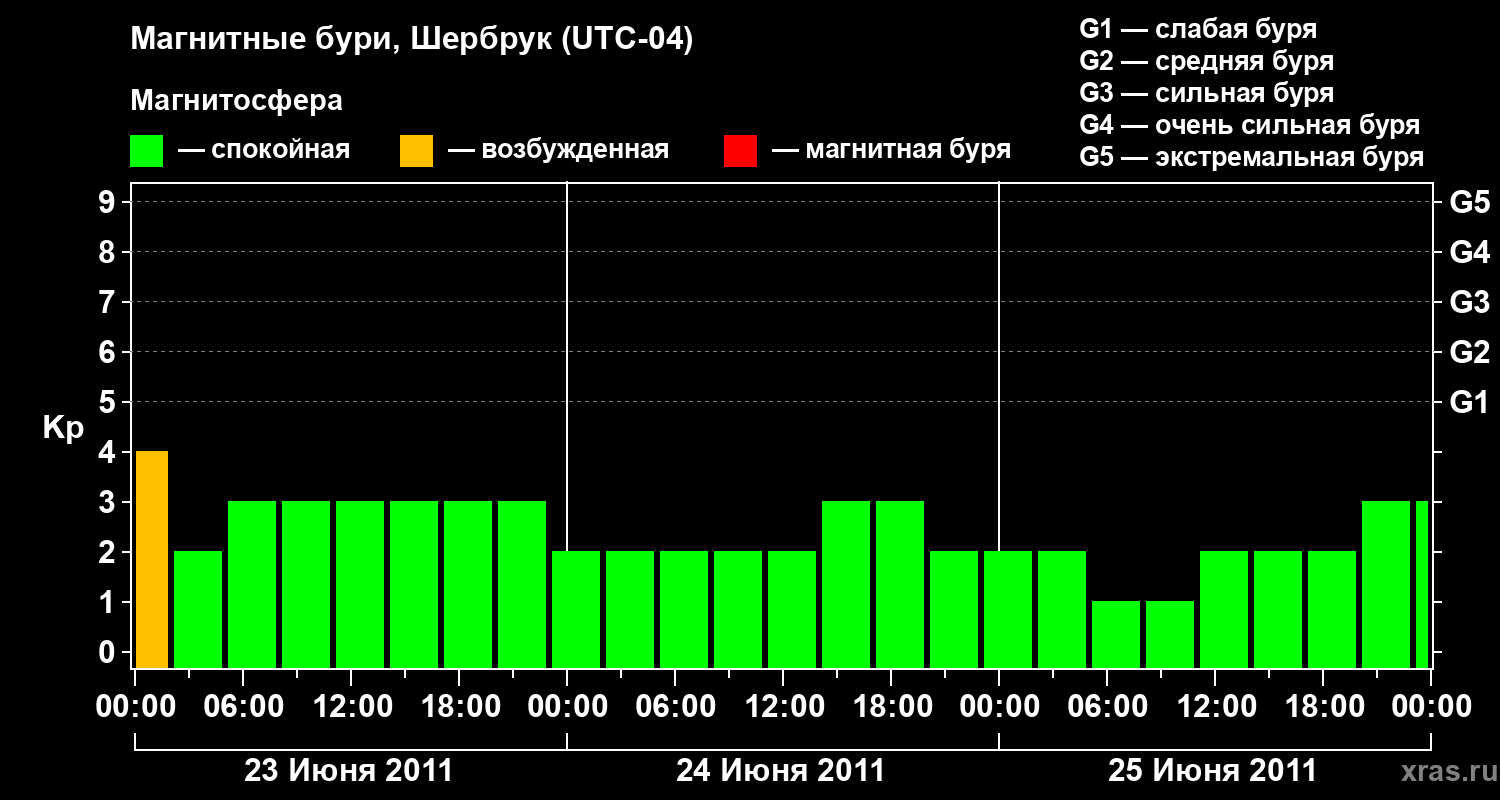The width and height of the screenshot is (1500, 800).
Task: Click the 'G4 — очень сильная буря' legend line
Action: pyautogui.click(x=1249, y=125)
